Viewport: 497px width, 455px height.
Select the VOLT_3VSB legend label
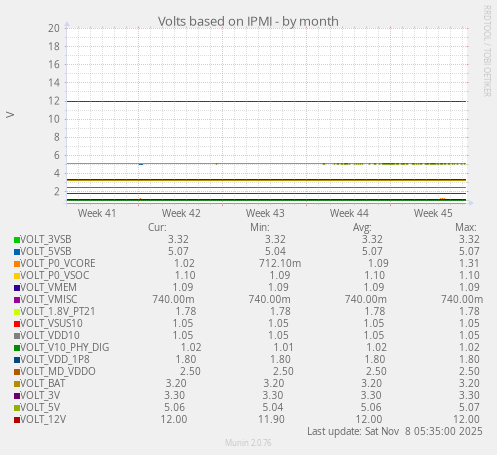click(x=46, y=240)
